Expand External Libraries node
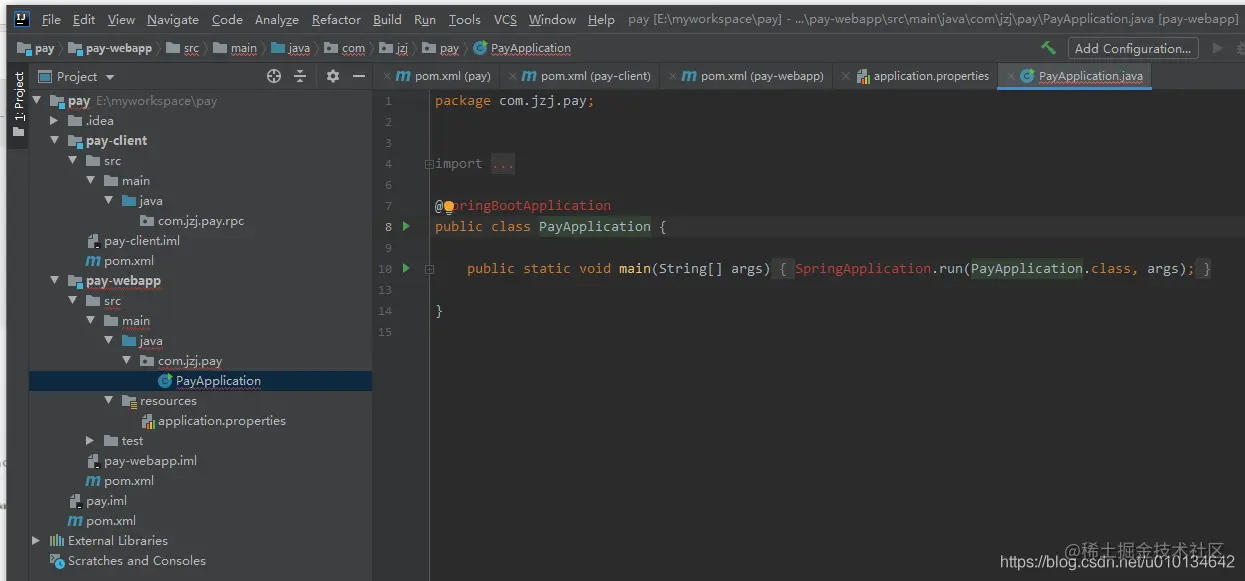The width and height of the screenshot is (1245, 581). click(x=37, y=541)
